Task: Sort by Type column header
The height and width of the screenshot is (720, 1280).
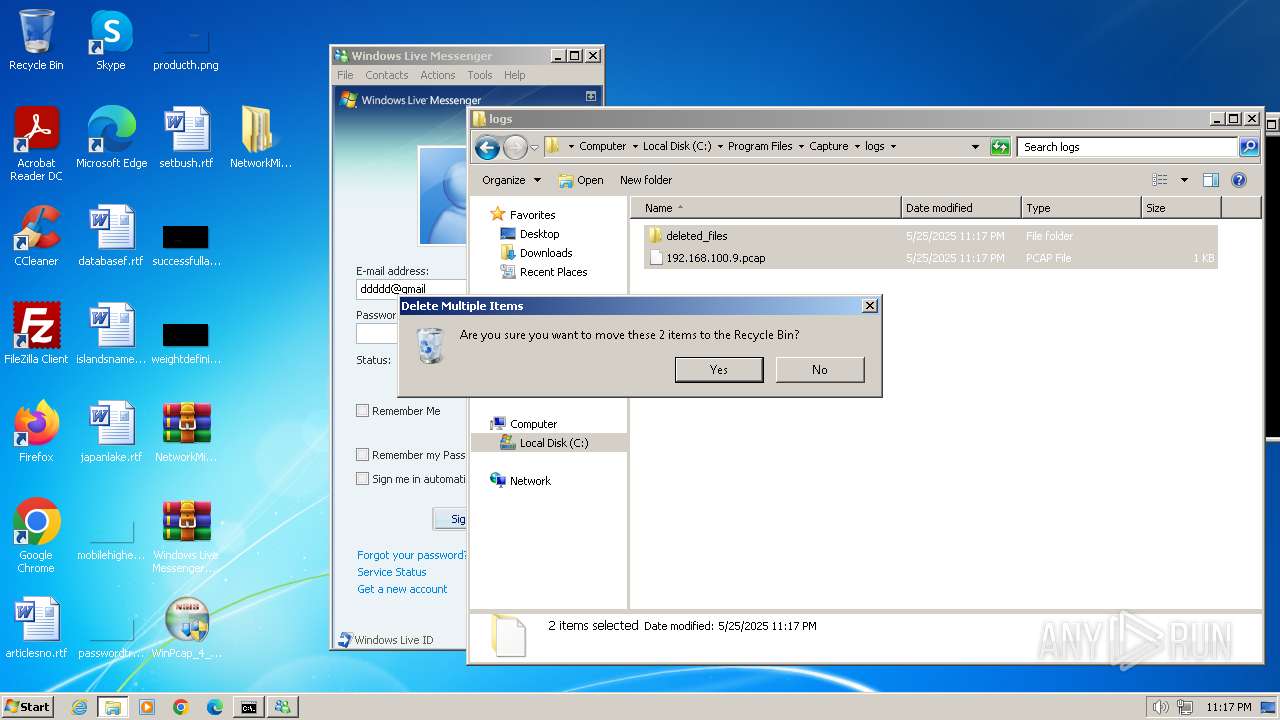Action: pos(1081,208)
